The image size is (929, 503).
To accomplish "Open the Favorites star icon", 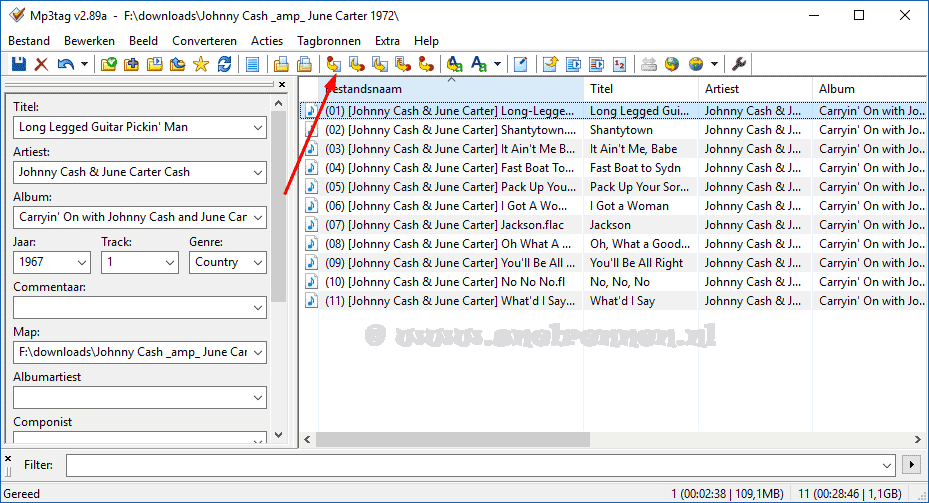I will (x=201, y=64).
